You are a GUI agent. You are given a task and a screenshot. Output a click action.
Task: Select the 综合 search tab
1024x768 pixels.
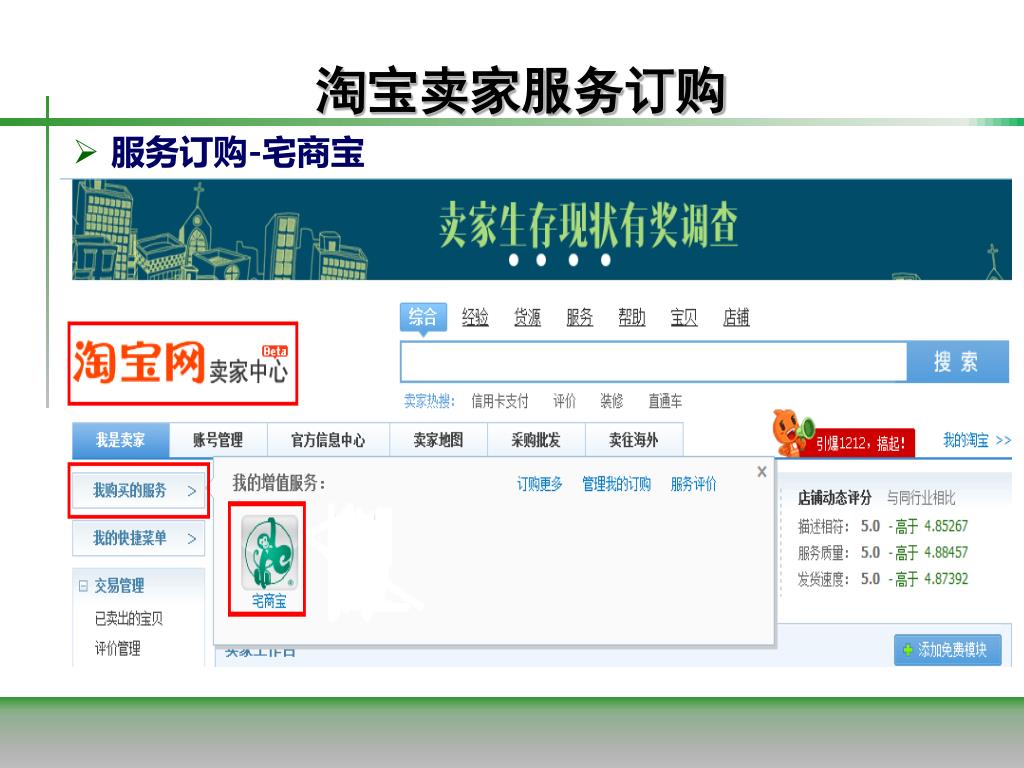423,317
